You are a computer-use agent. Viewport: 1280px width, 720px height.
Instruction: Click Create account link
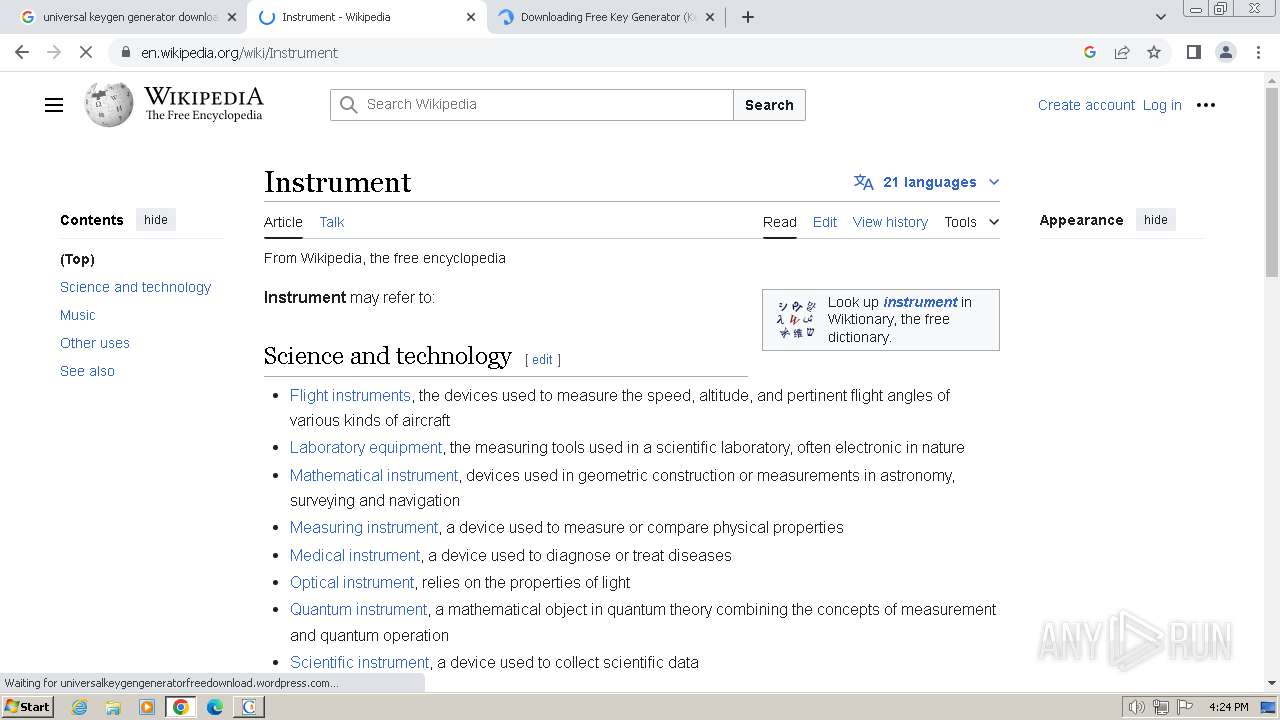pos(1086,105)
